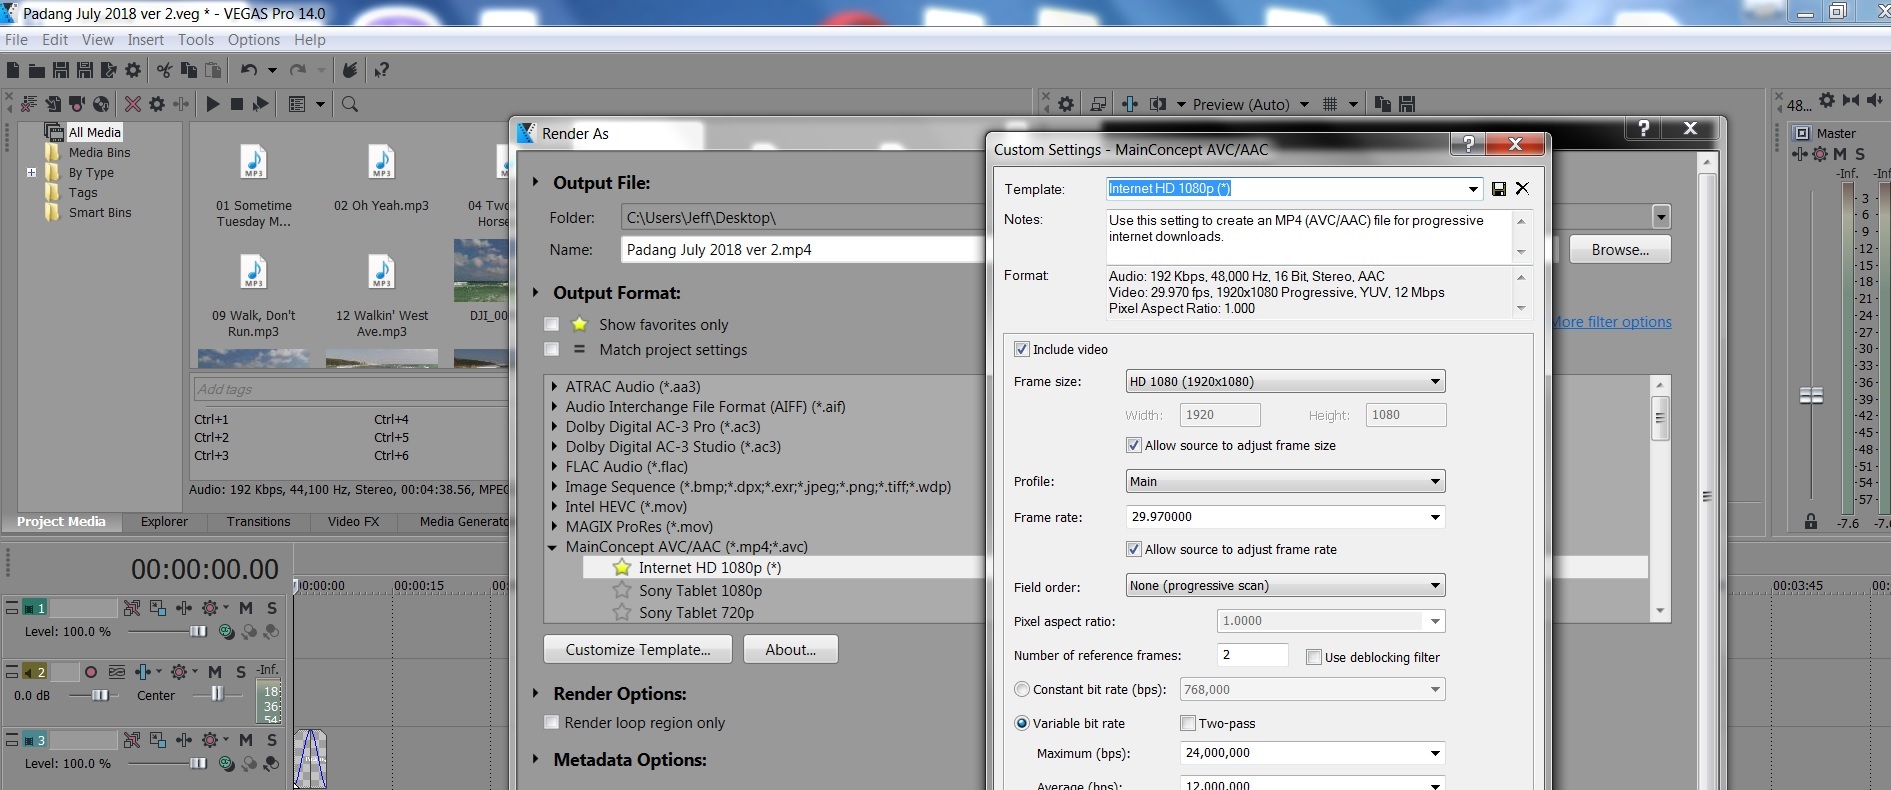Open the Tools menu
Image resolution: width=1891 pixels, height=790 pixels.
[196, 40]
